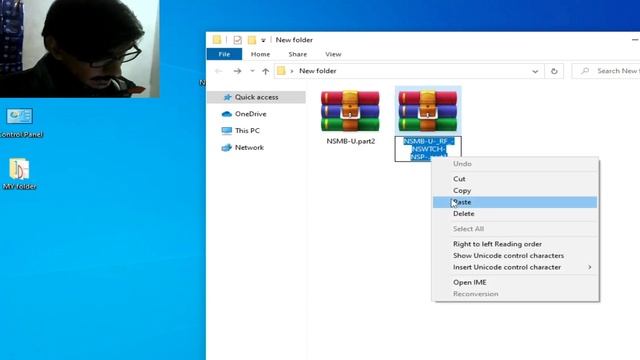Open the Customize Quick Access Toolbar dropdown
Viewport: 640px width, 360px height.
tap(263, 40)
